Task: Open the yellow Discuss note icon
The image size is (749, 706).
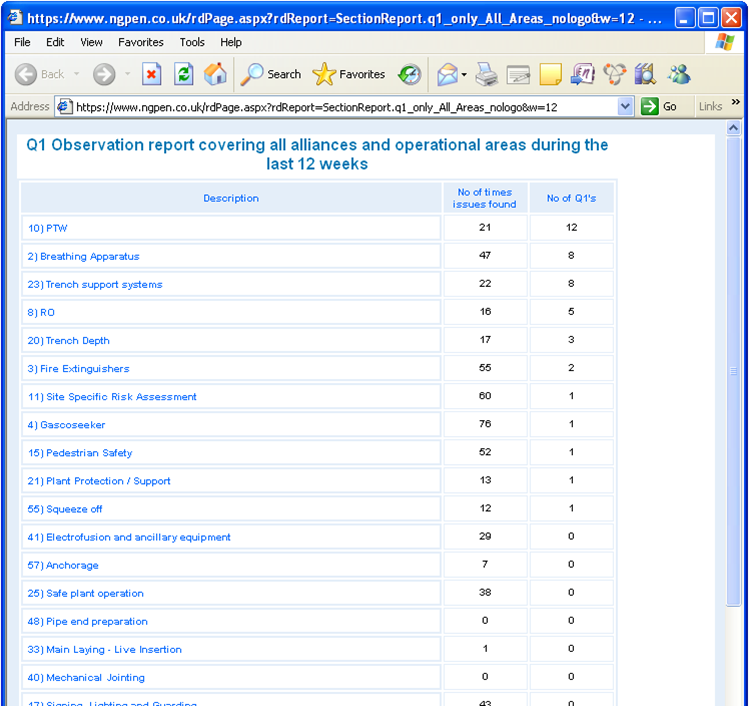Action: click(550, 75)
